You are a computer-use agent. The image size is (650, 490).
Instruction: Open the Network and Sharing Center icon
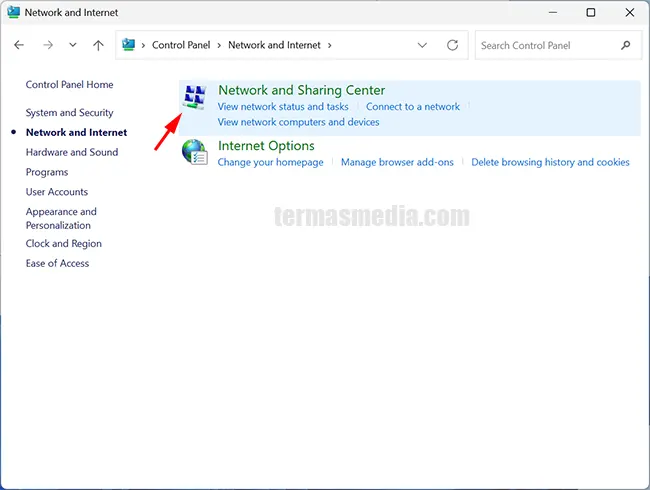click(194, 97)
